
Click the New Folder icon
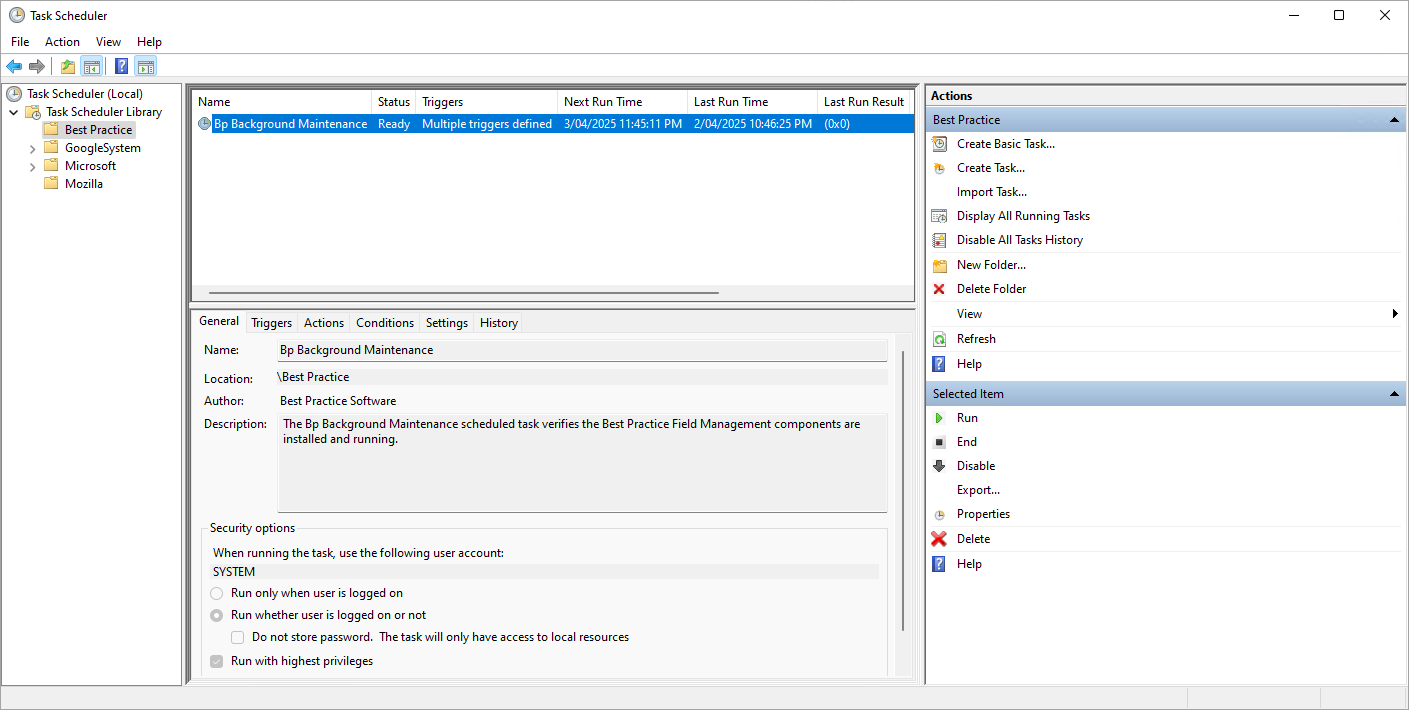coord(939,265)
